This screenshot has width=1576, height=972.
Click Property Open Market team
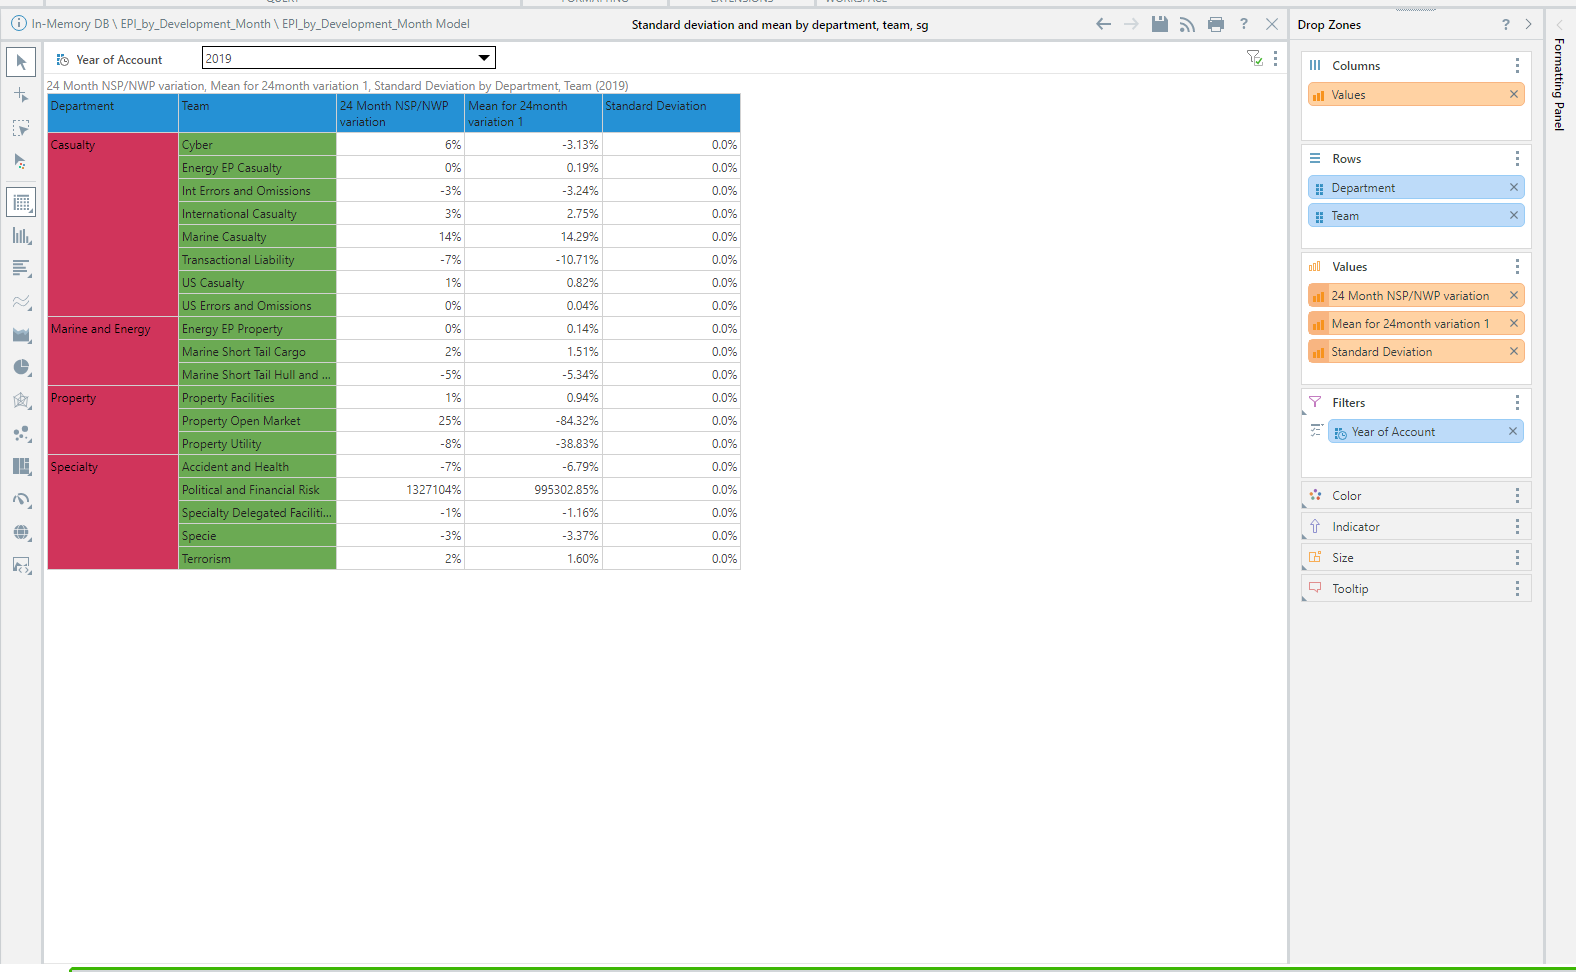(x=257, y=420)
